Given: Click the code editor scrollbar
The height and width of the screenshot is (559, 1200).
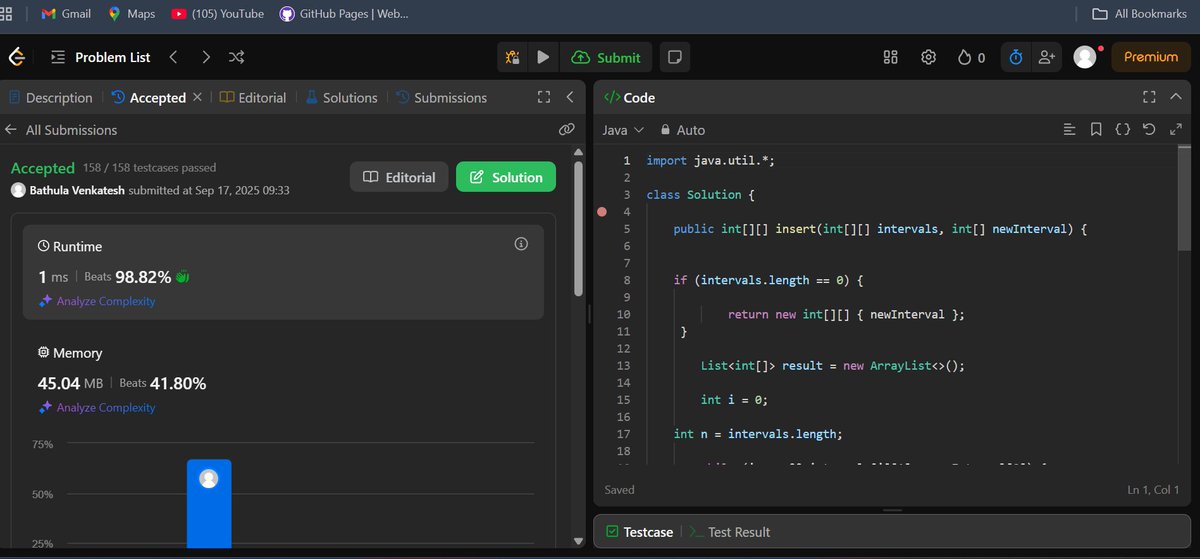Looking at the screenshot, I should 1186,200.
